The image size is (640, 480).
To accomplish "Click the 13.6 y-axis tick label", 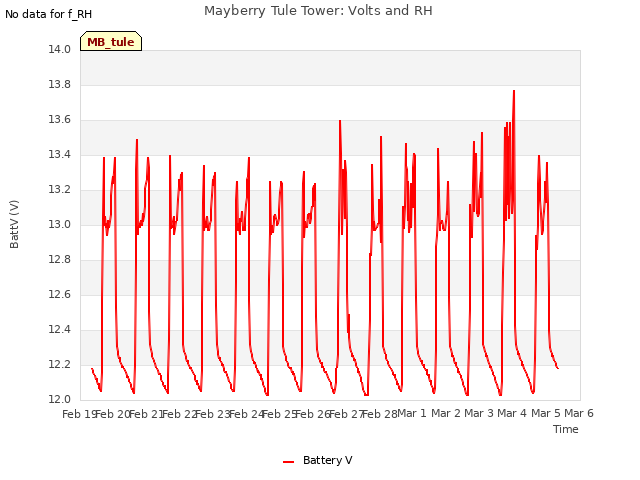I will click(x=60, y=120).
